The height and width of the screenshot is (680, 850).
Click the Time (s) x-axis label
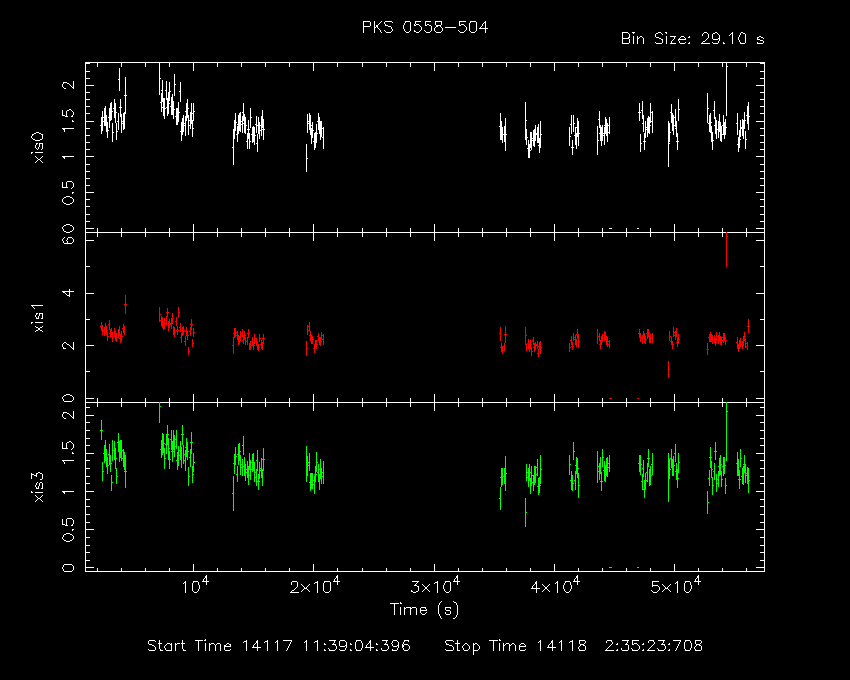tap(424, 610)
